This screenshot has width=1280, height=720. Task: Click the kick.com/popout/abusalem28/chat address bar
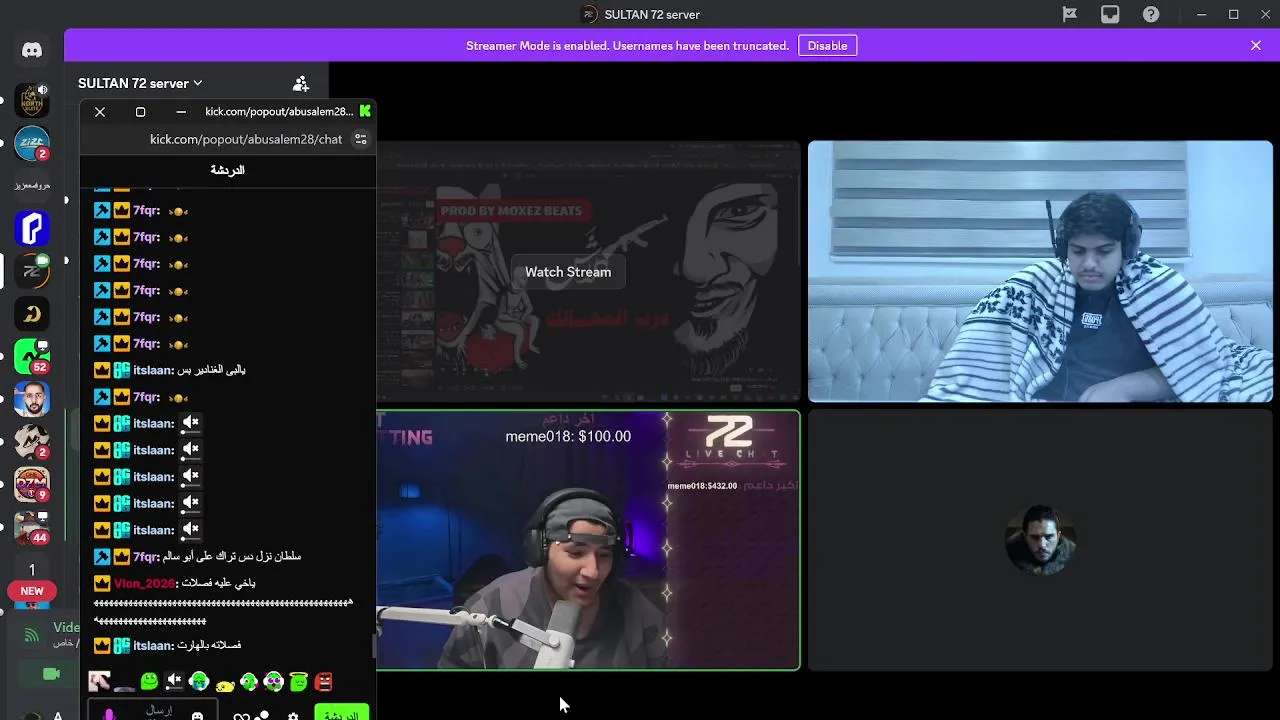click(246, 139)
